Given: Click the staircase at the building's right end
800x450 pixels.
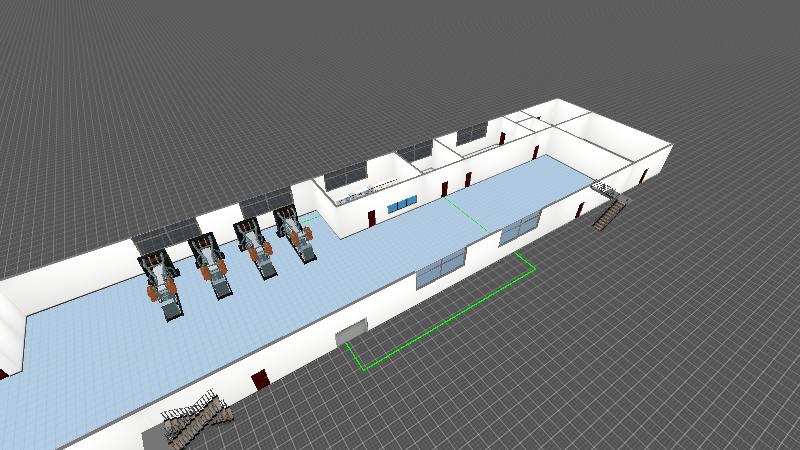Looking at the screenshot, I should click(608, 207).
